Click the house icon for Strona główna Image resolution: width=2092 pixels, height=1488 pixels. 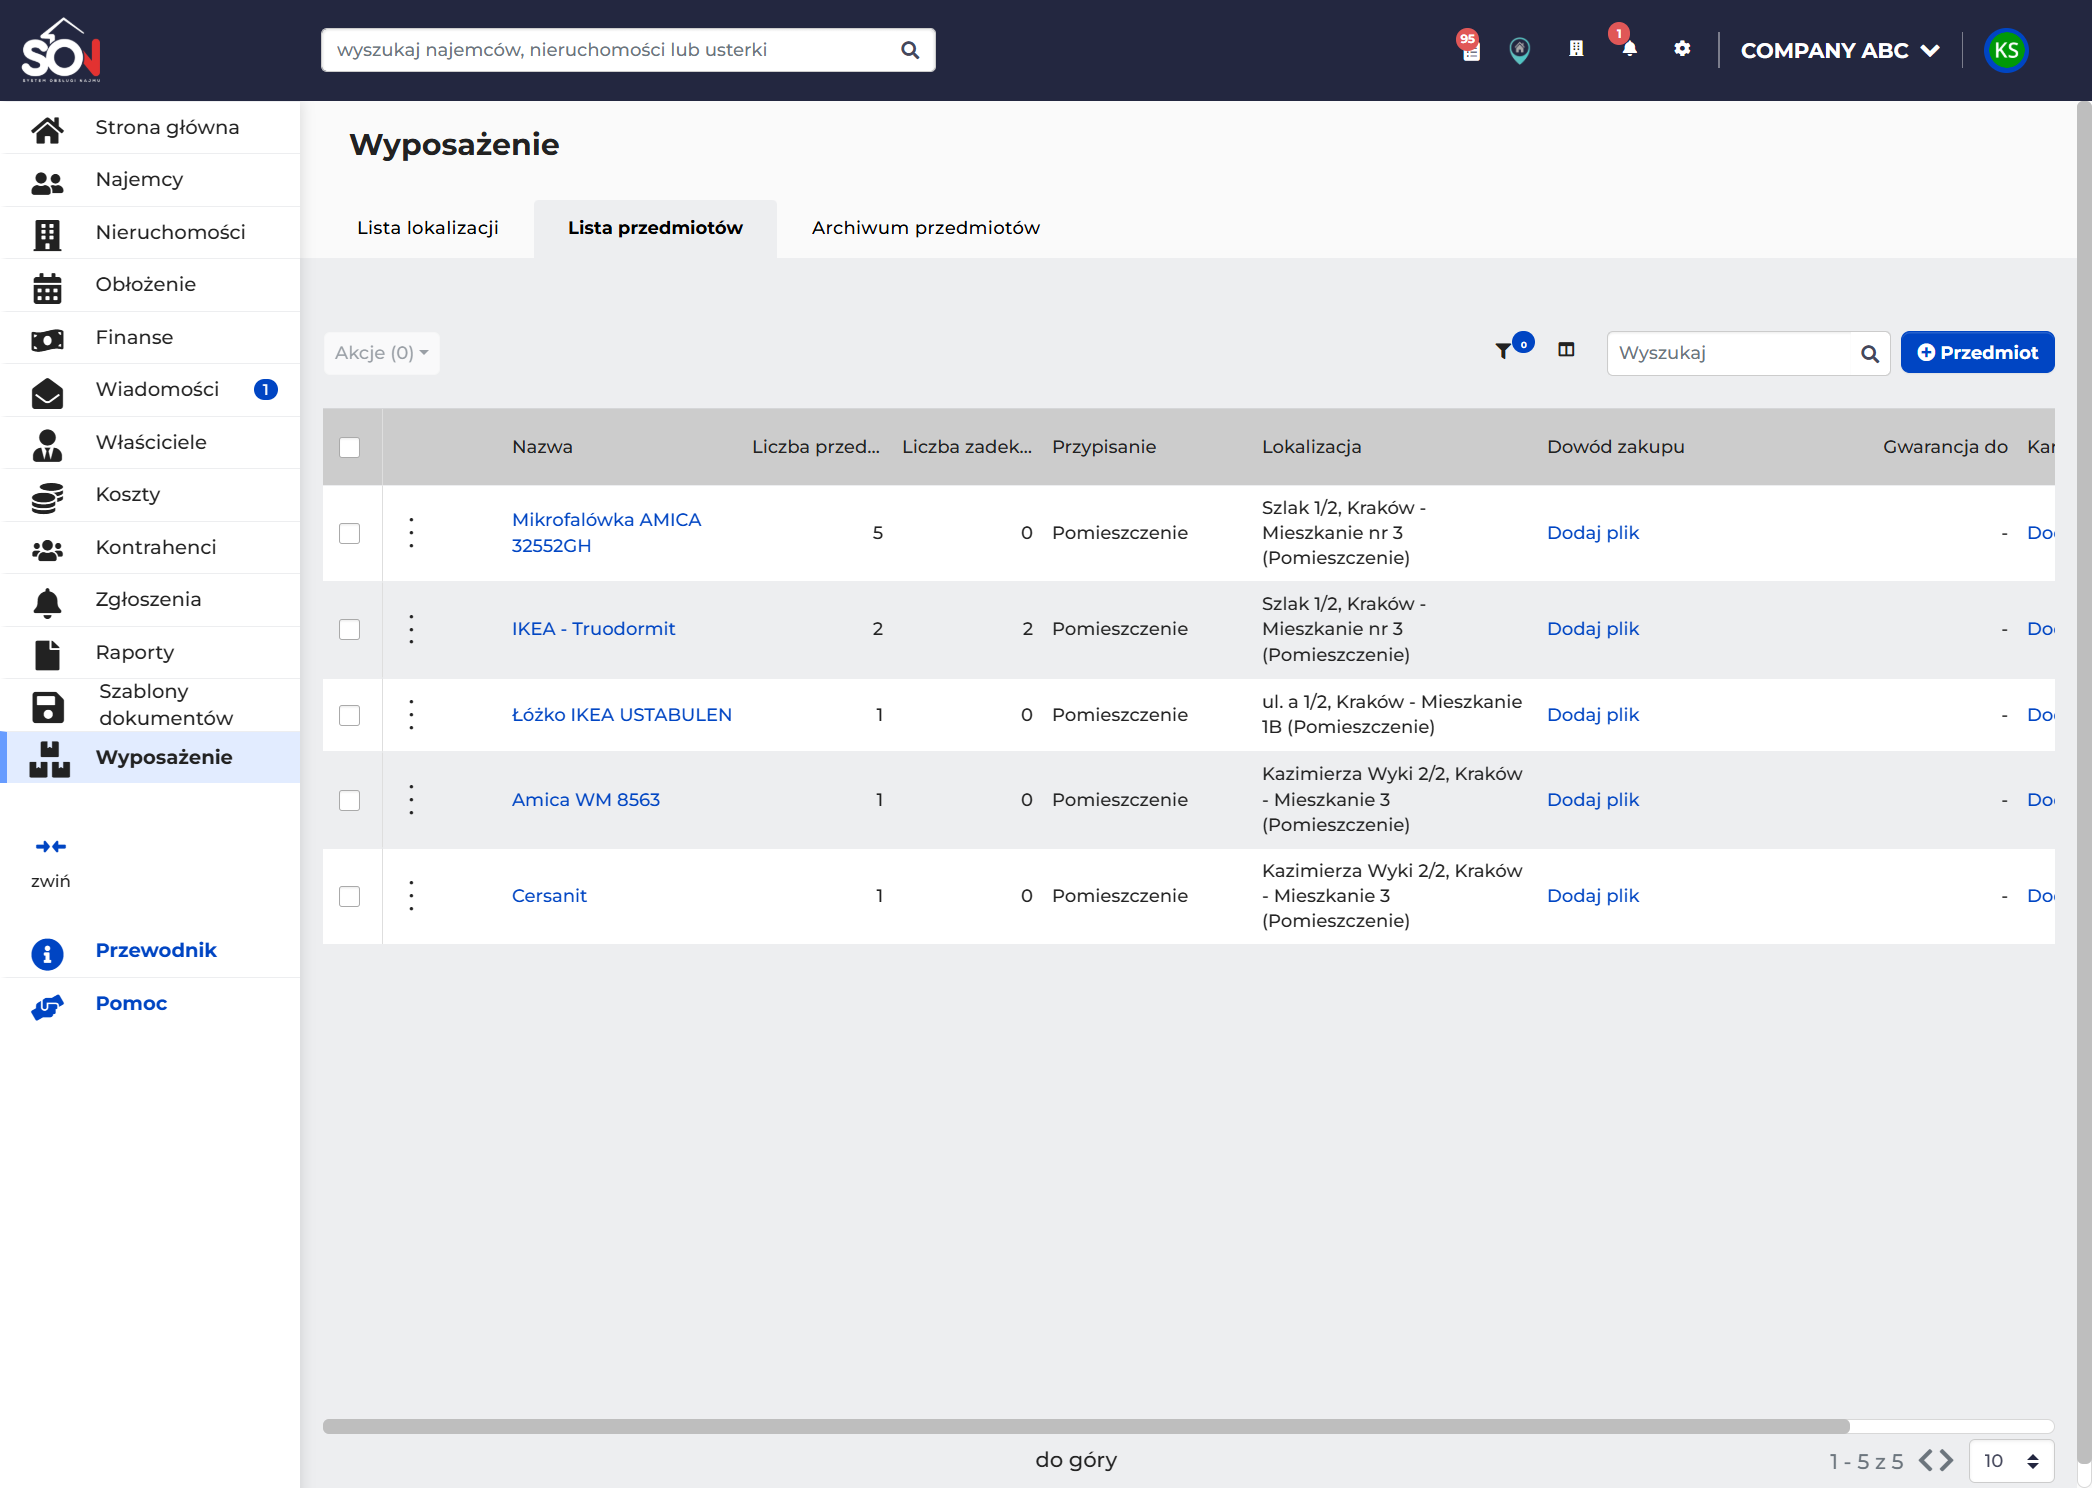[47, 128]
